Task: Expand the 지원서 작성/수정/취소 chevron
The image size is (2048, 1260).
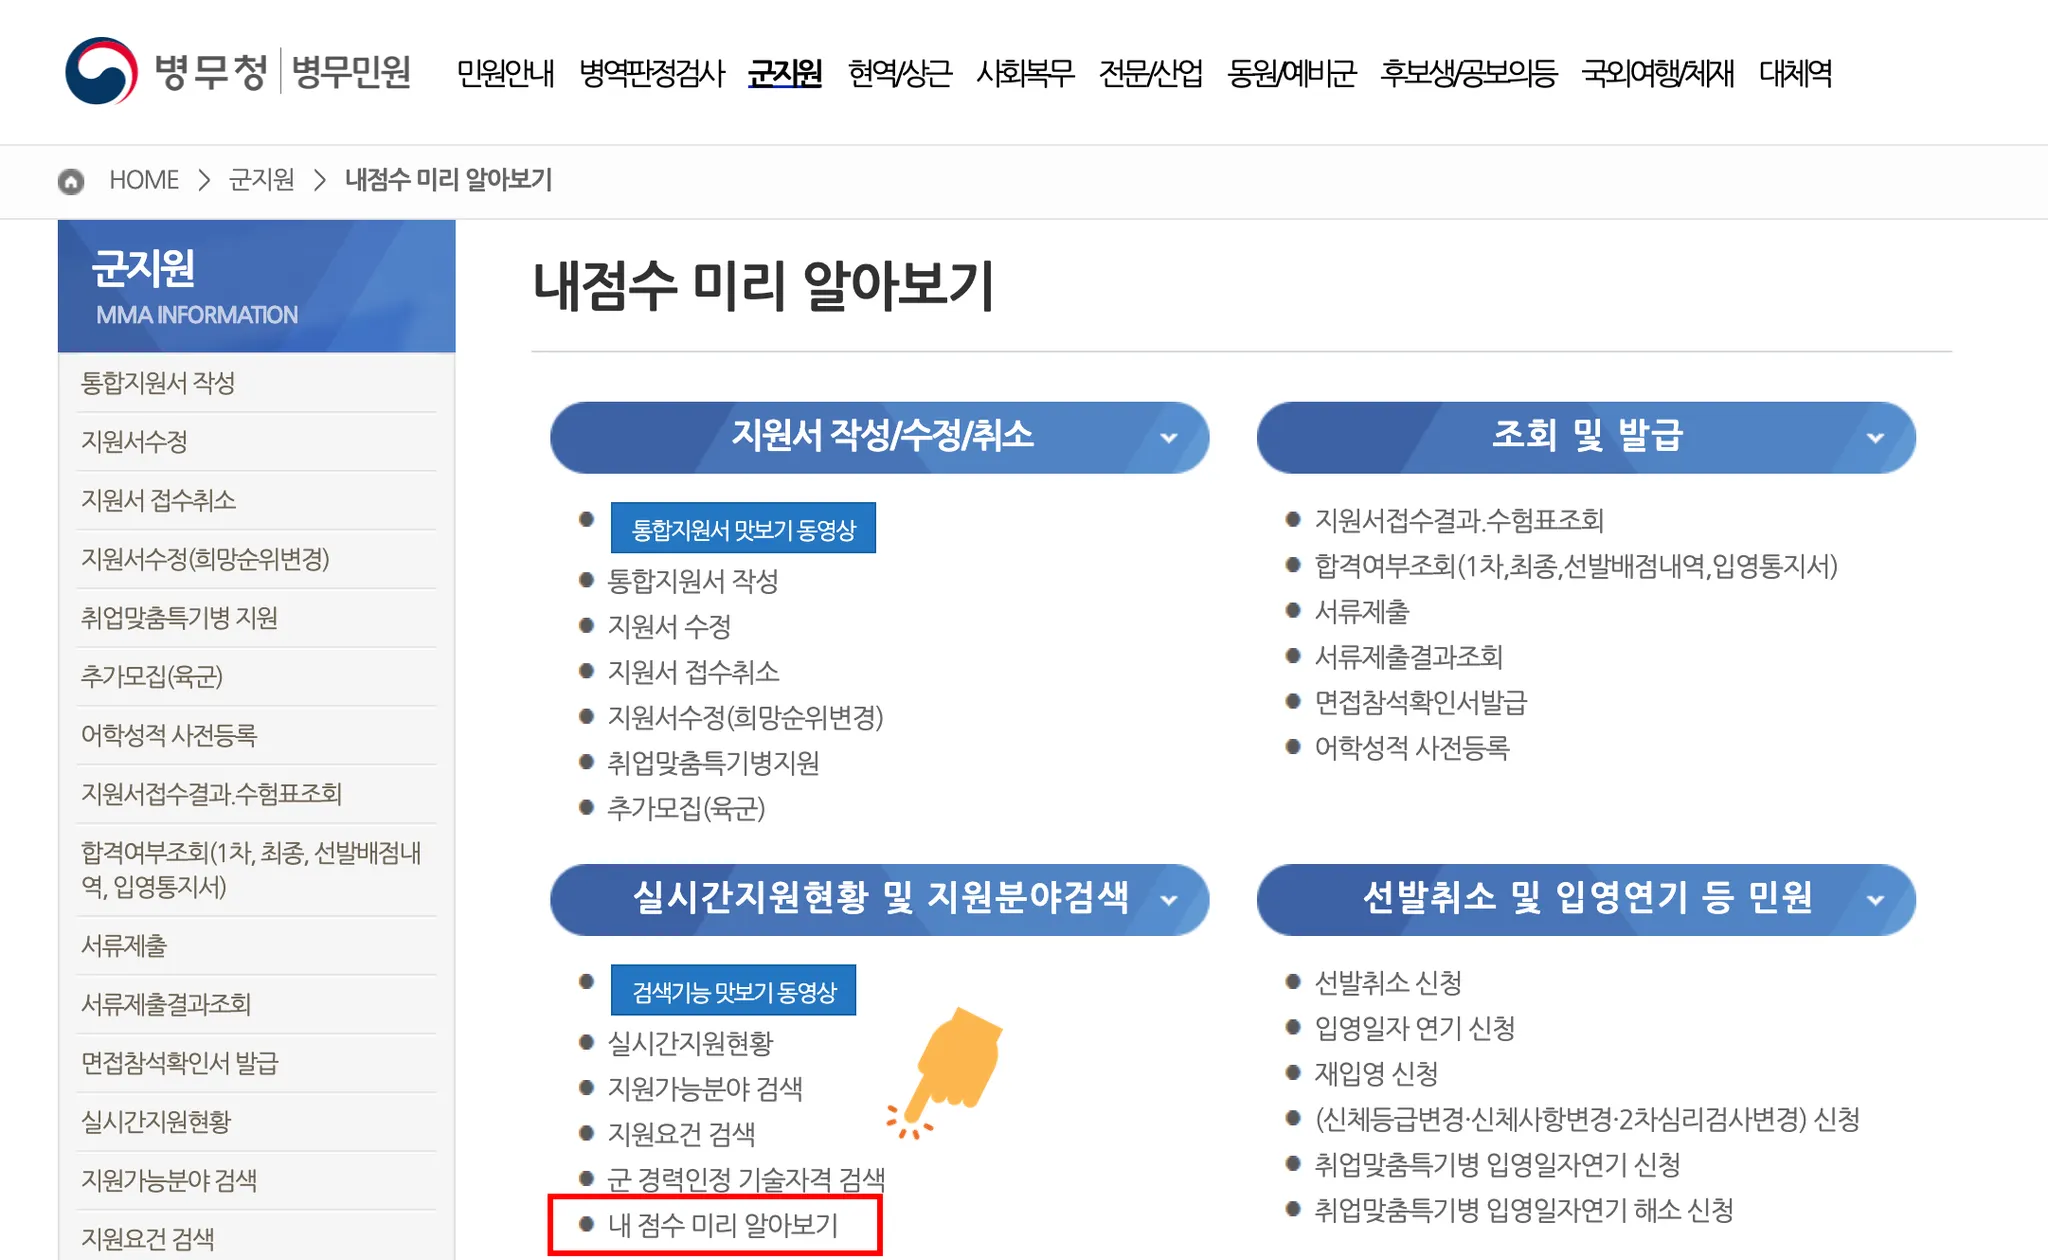Action: pos(1168,438)
